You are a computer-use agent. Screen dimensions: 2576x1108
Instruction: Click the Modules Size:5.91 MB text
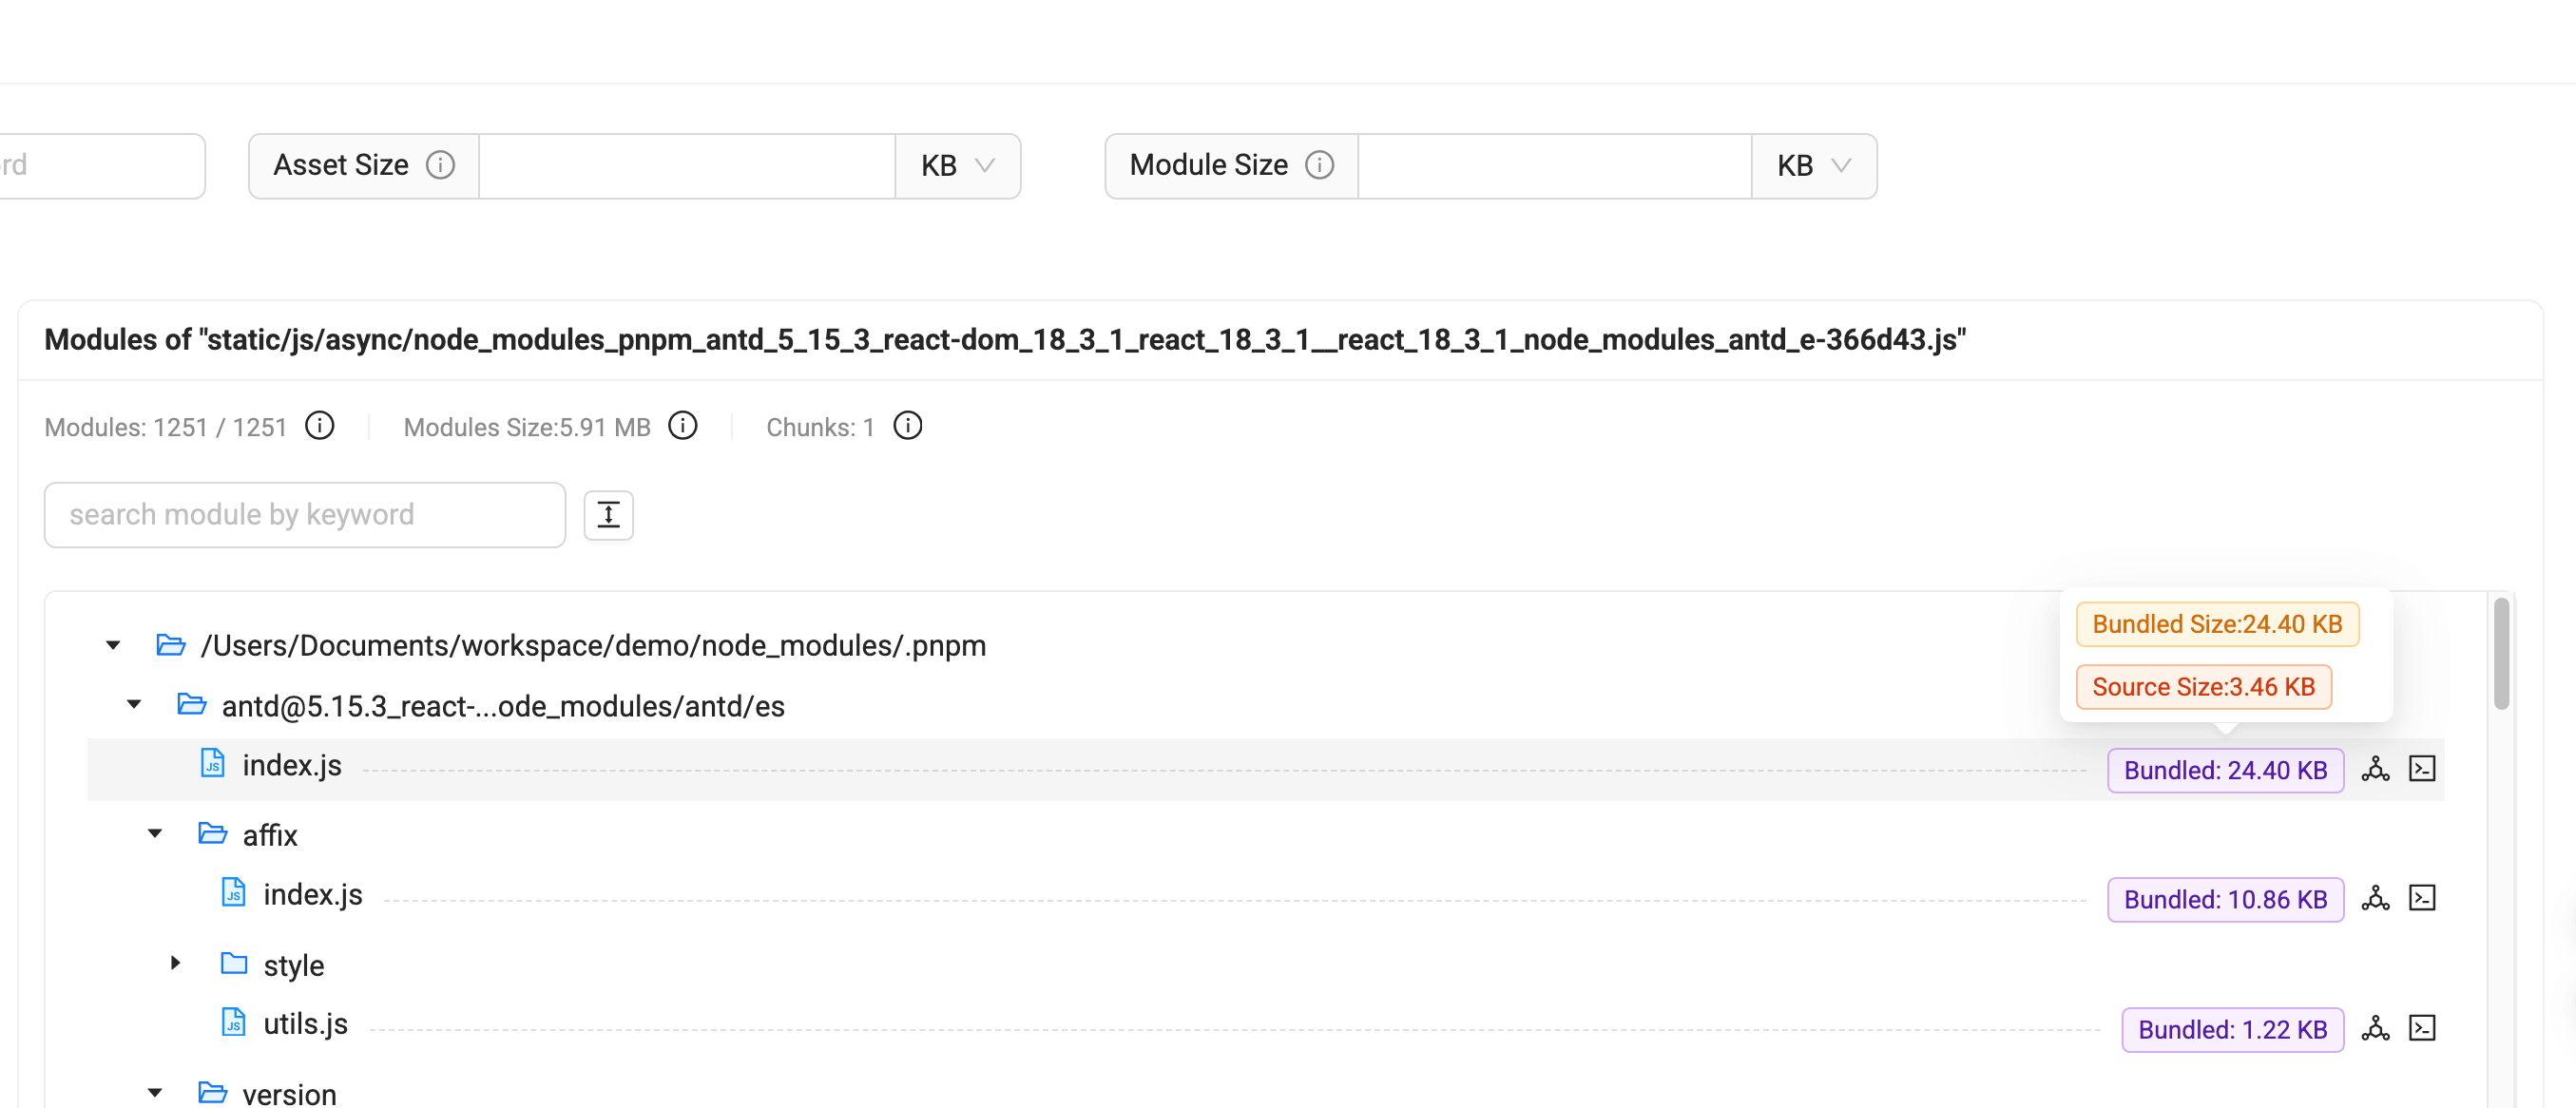point(527,427)
